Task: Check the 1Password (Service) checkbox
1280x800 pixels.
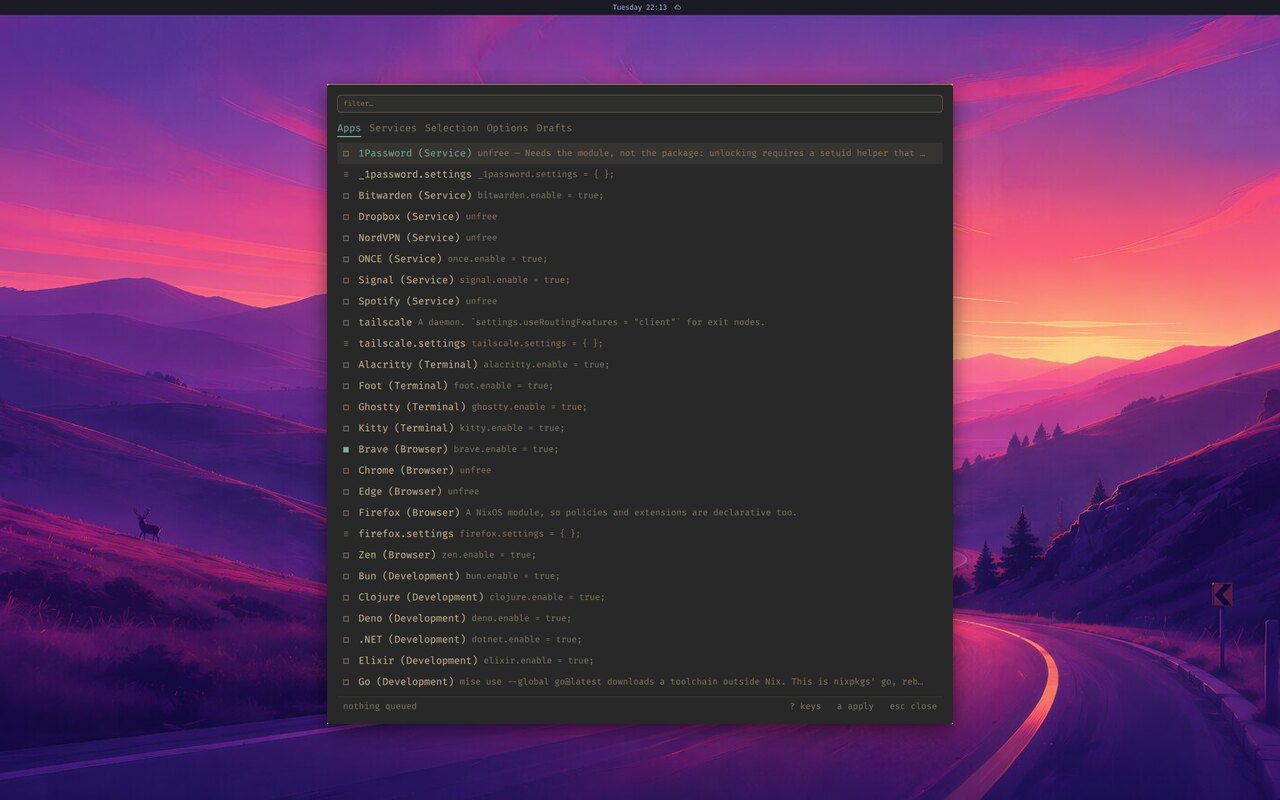Action: click(x=346, y=153)
